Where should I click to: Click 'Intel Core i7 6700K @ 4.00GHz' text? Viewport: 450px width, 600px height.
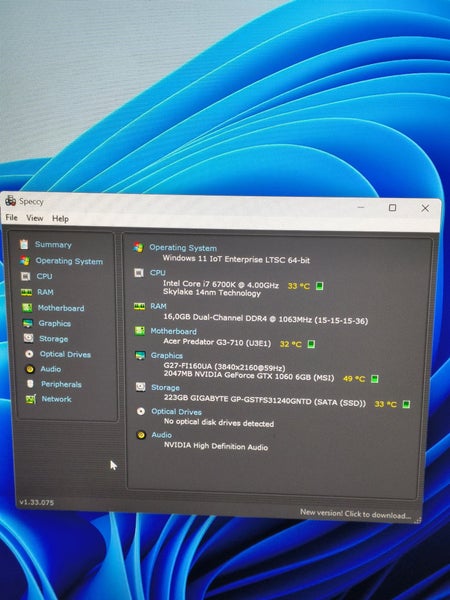(x=221, y=284)
